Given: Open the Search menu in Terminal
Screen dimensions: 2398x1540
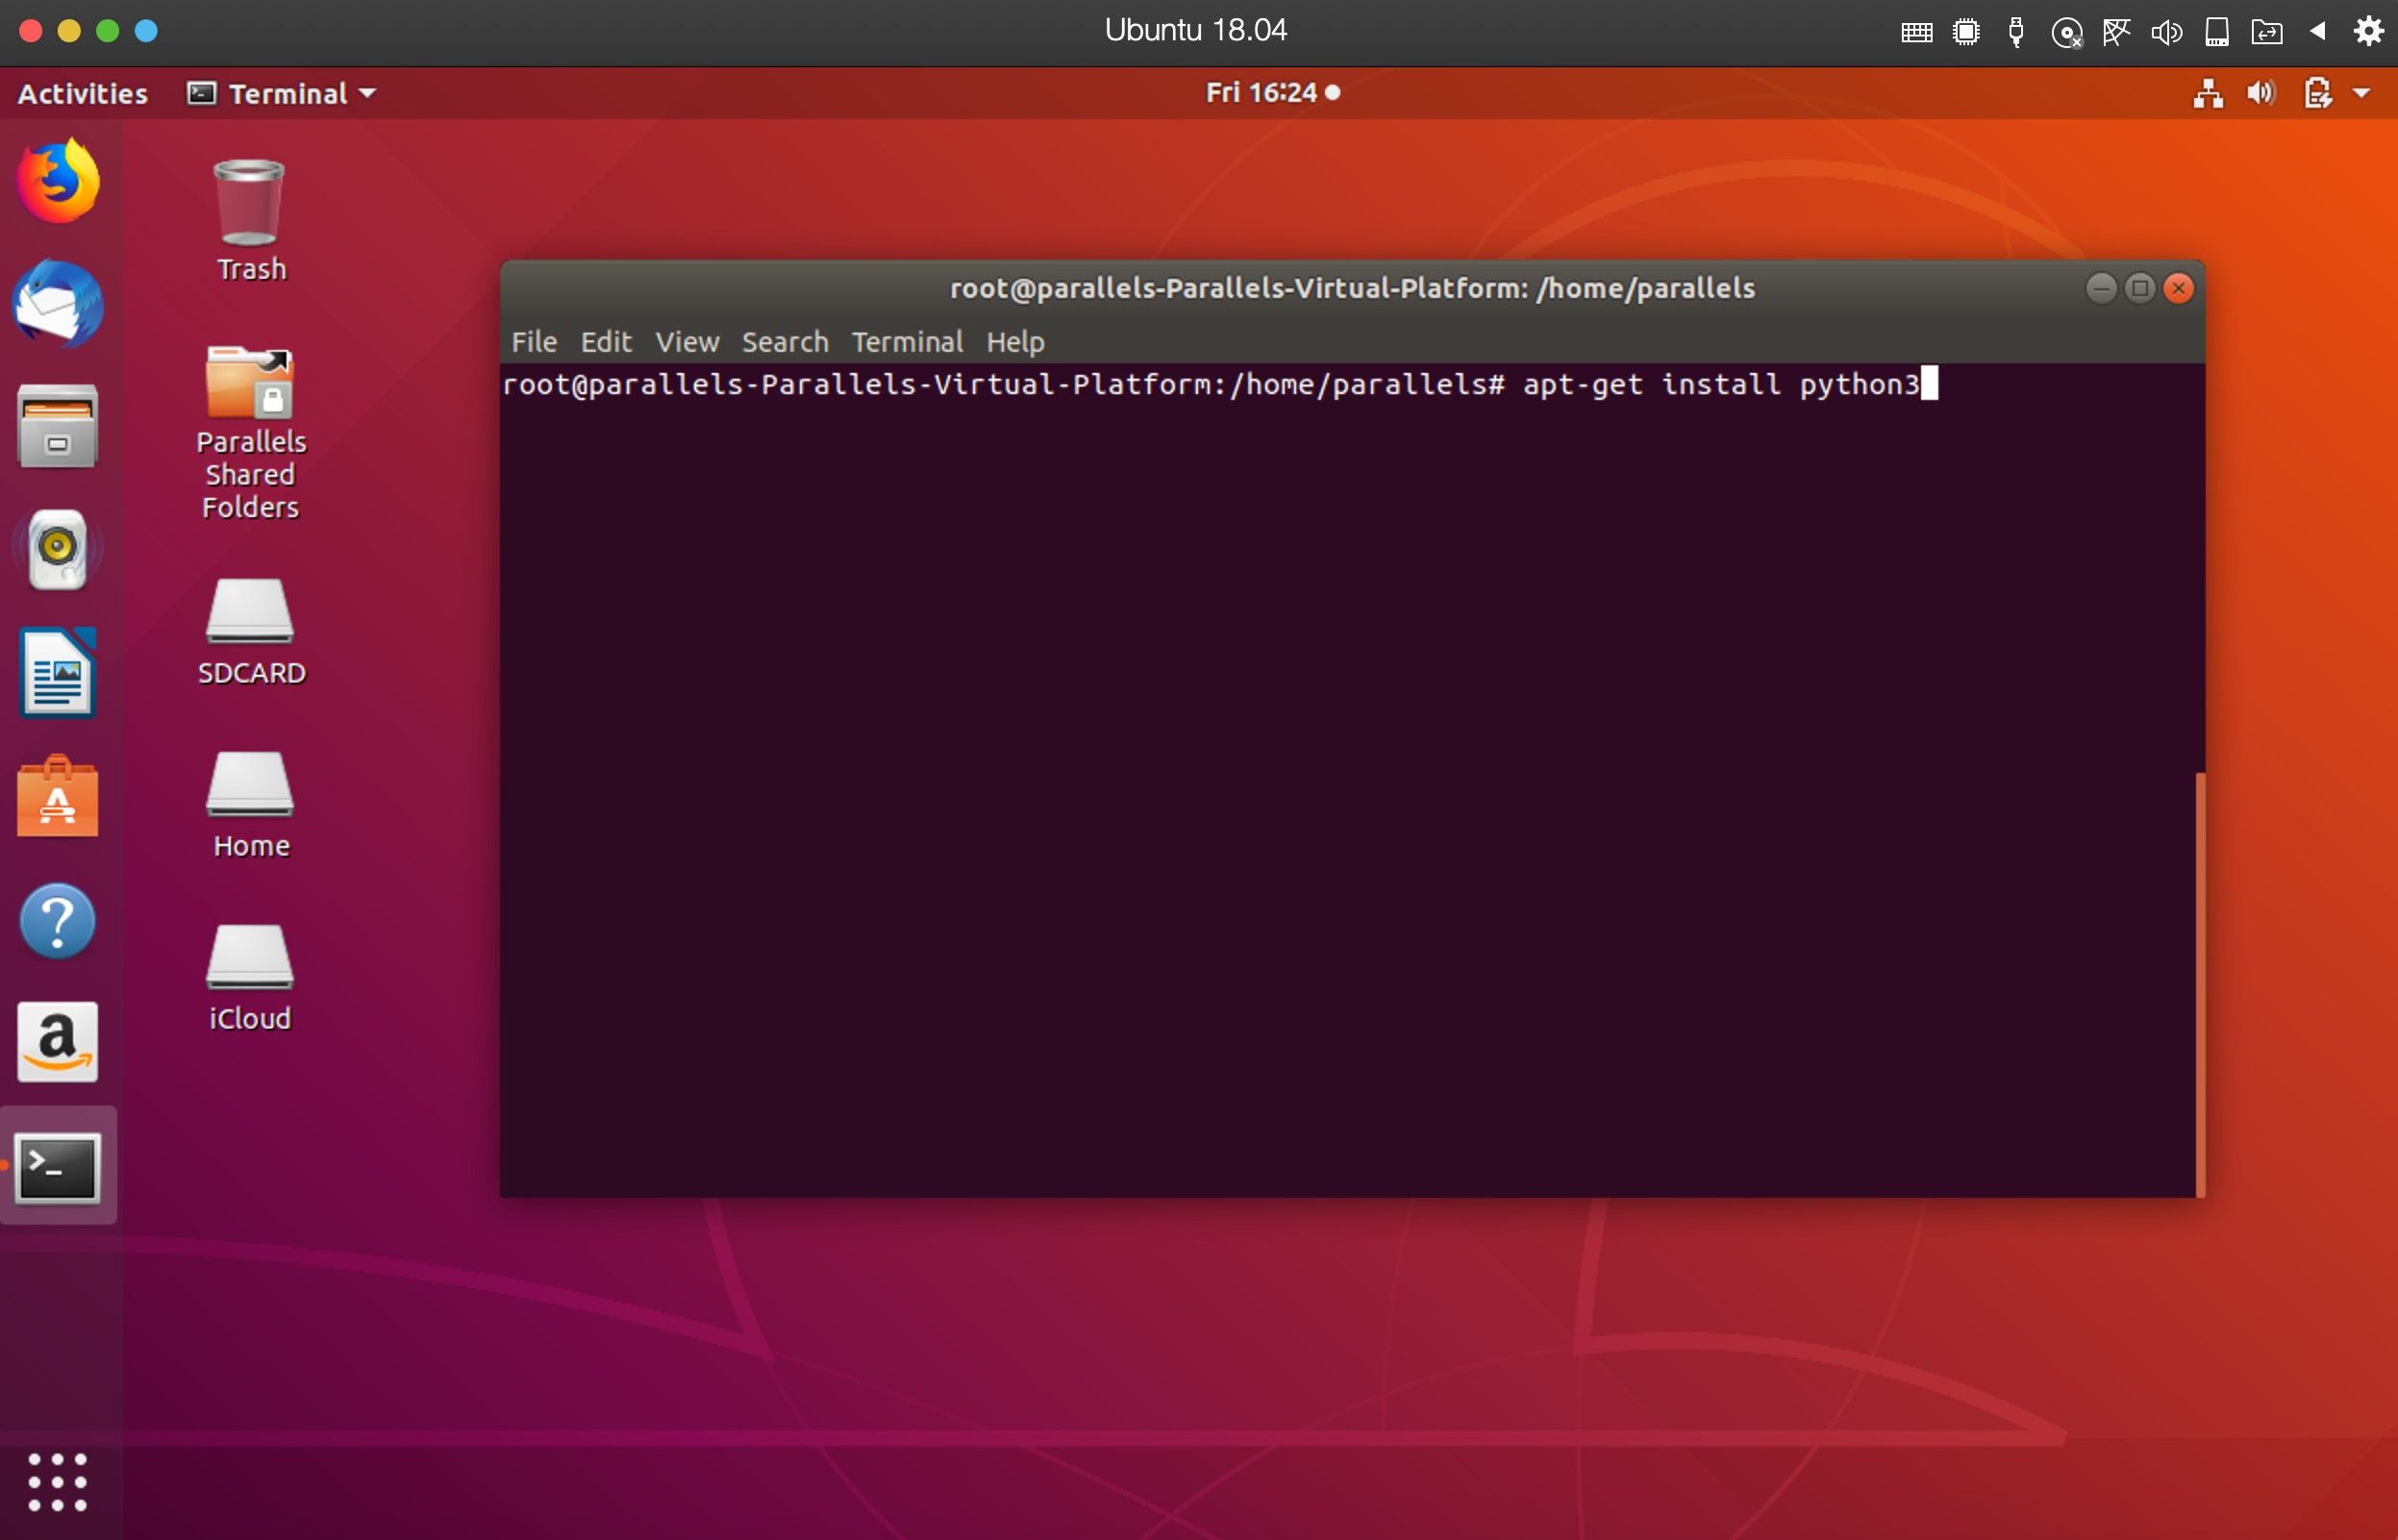Looking at the screenshot, I should coord(785,342).
